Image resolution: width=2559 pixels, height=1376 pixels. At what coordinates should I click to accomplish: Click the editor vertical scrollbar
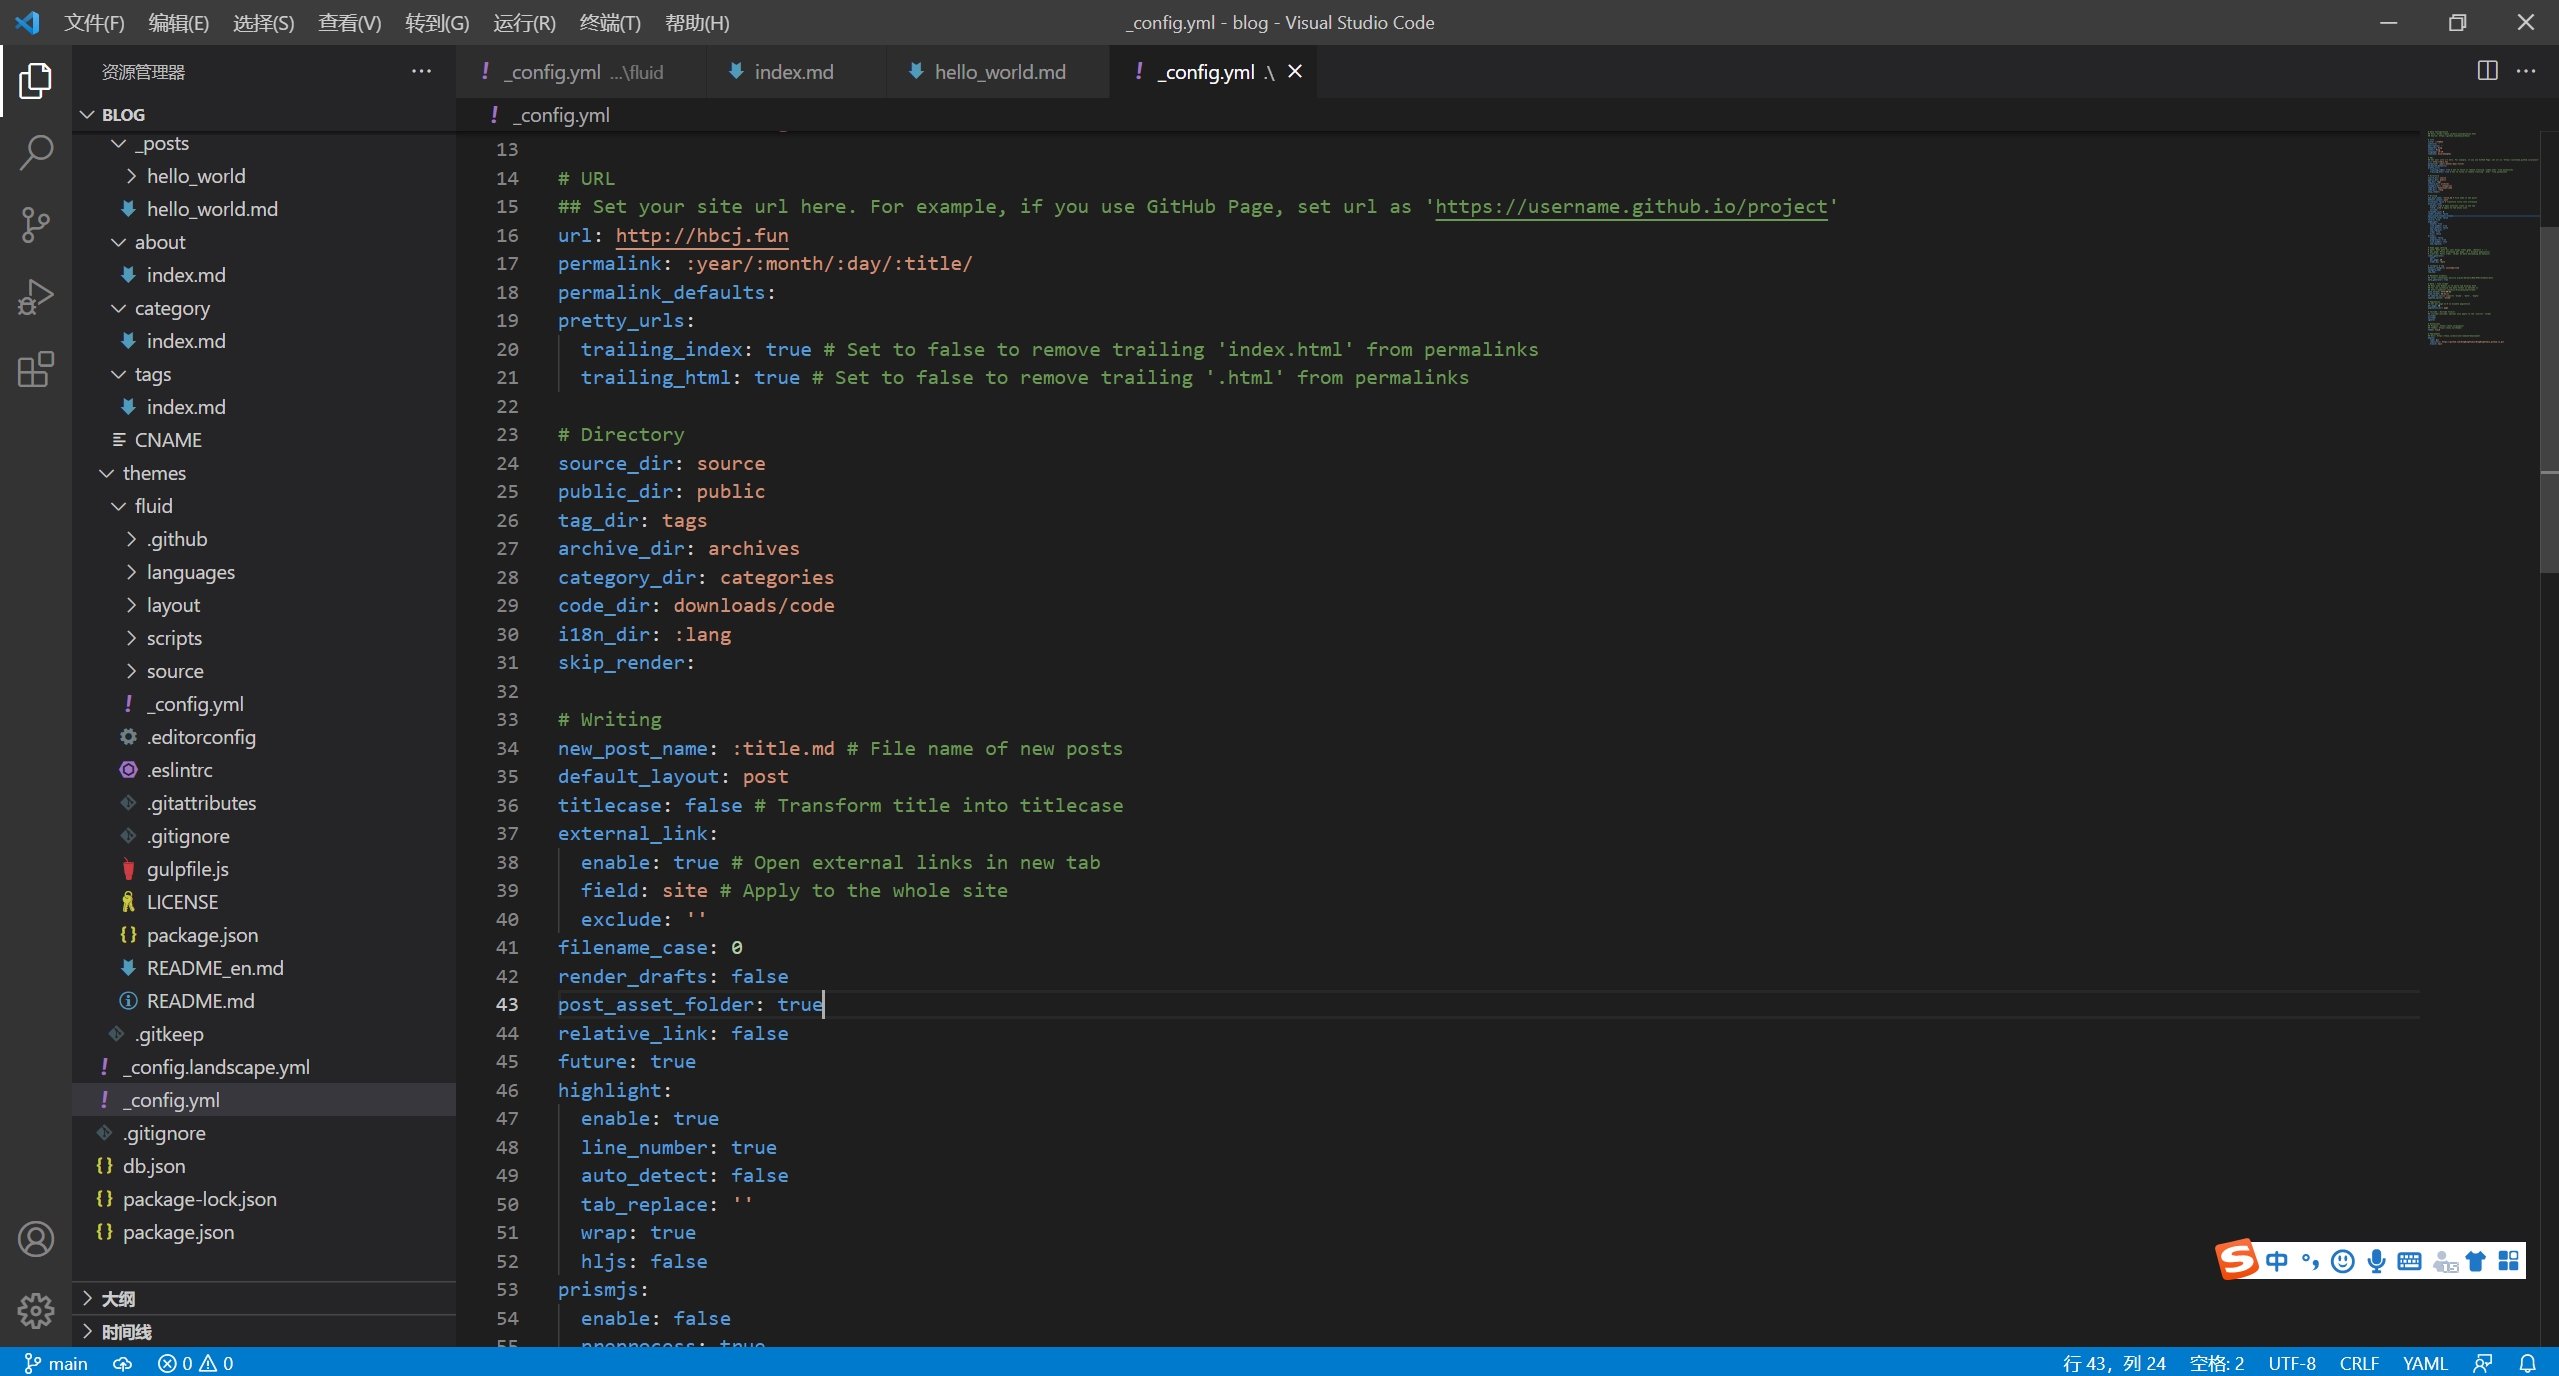coord(2549,400)
